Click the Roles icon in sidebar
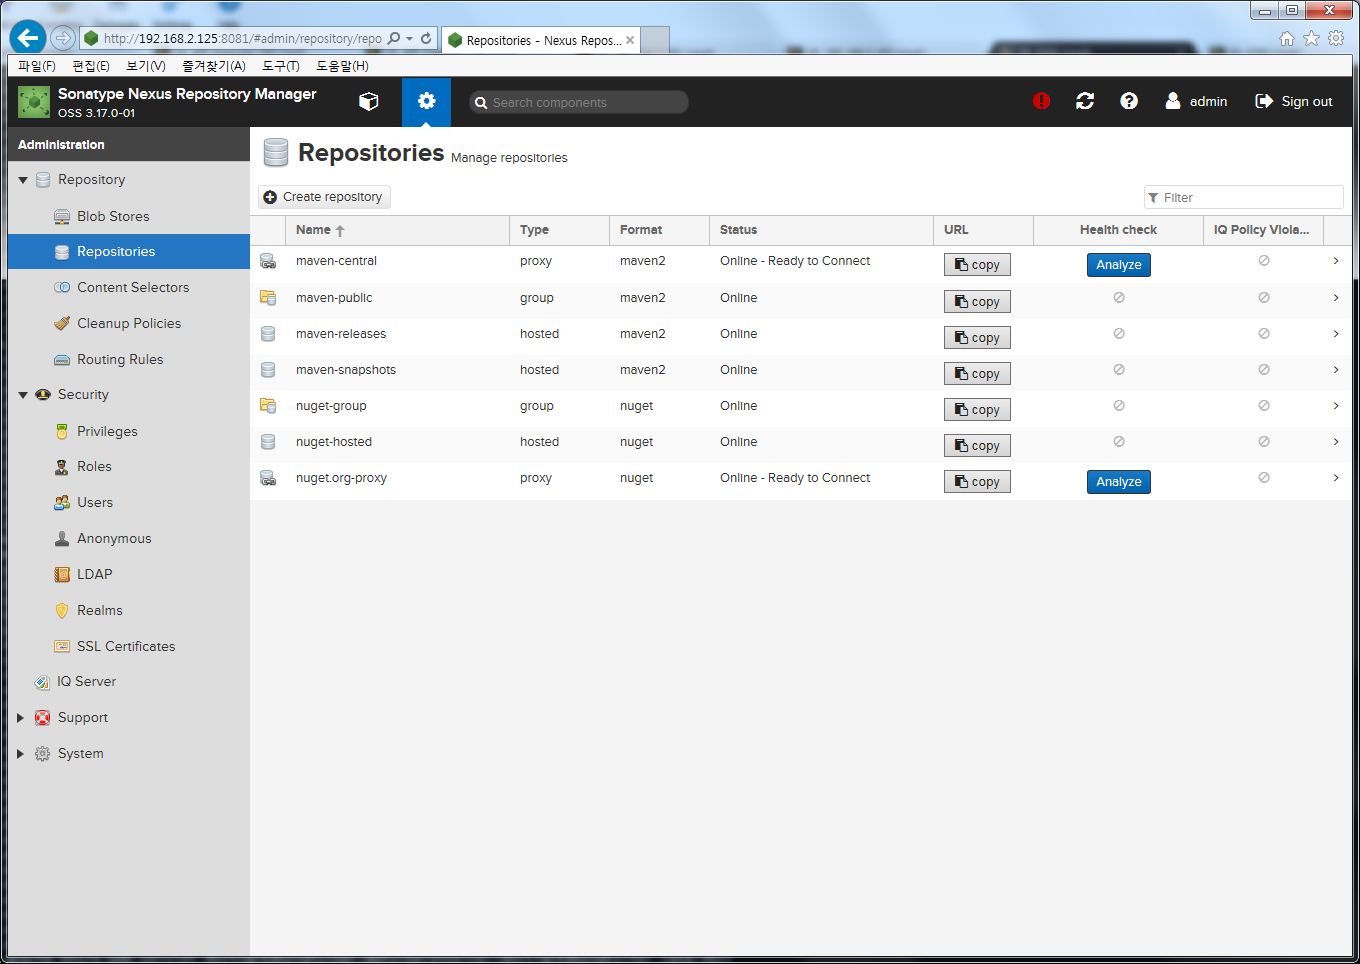The height and width of the screenshot is (964, 1360). 62,467
